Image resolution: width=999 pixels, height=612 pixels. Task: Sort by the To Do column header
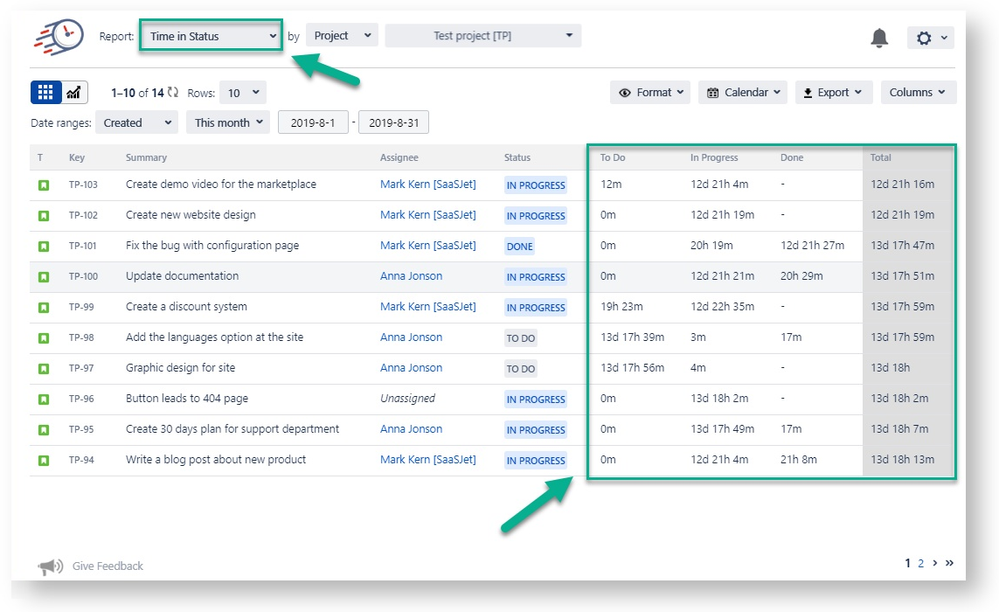[613, 157]
